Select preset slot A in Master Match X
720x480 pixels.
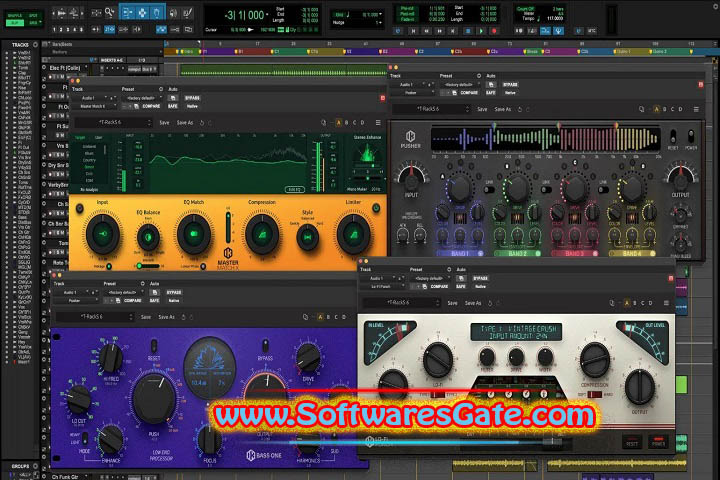click(x=339, y=123)
